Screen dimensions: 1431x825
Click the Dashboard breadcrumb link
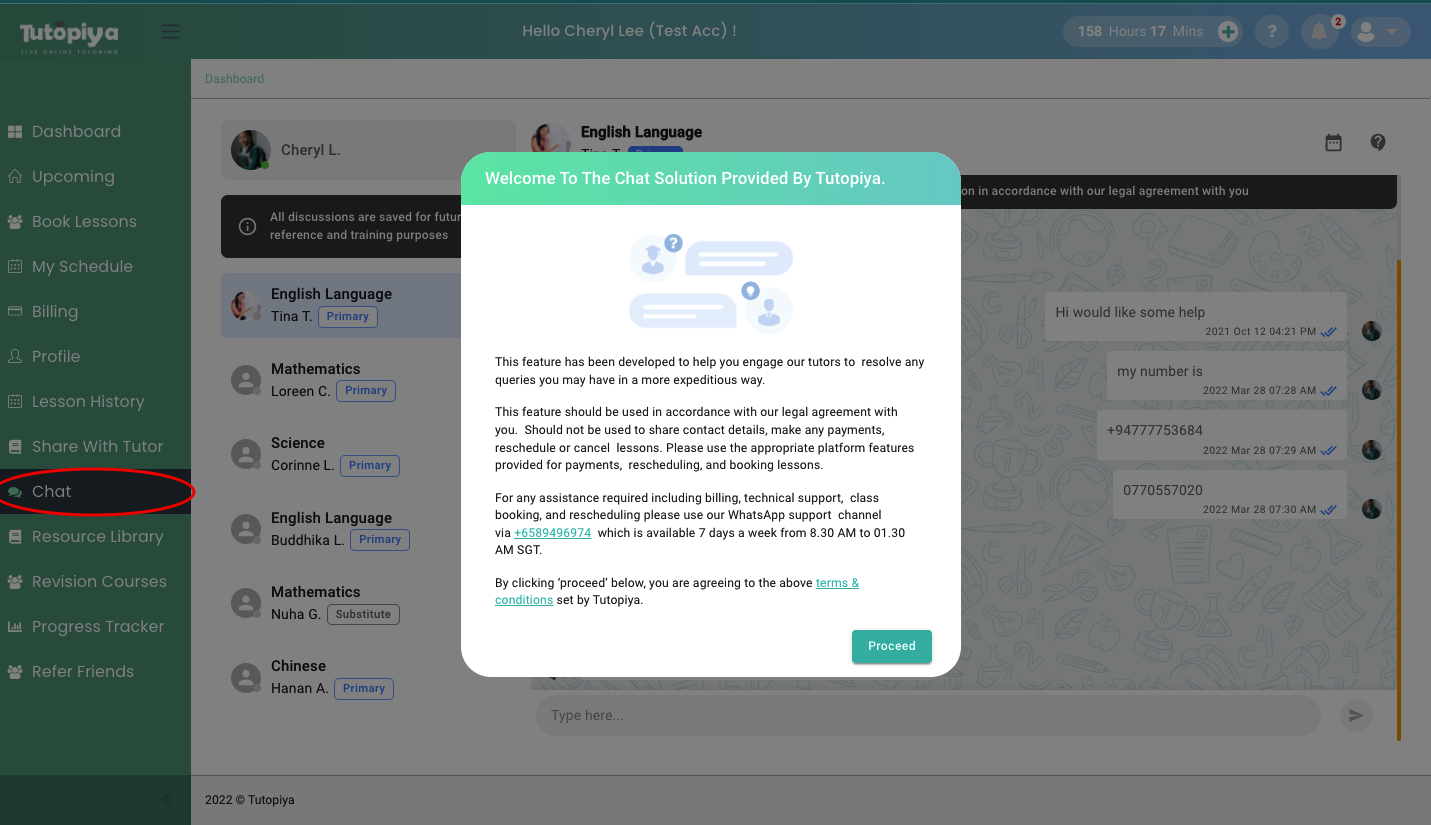pos(234,79)
